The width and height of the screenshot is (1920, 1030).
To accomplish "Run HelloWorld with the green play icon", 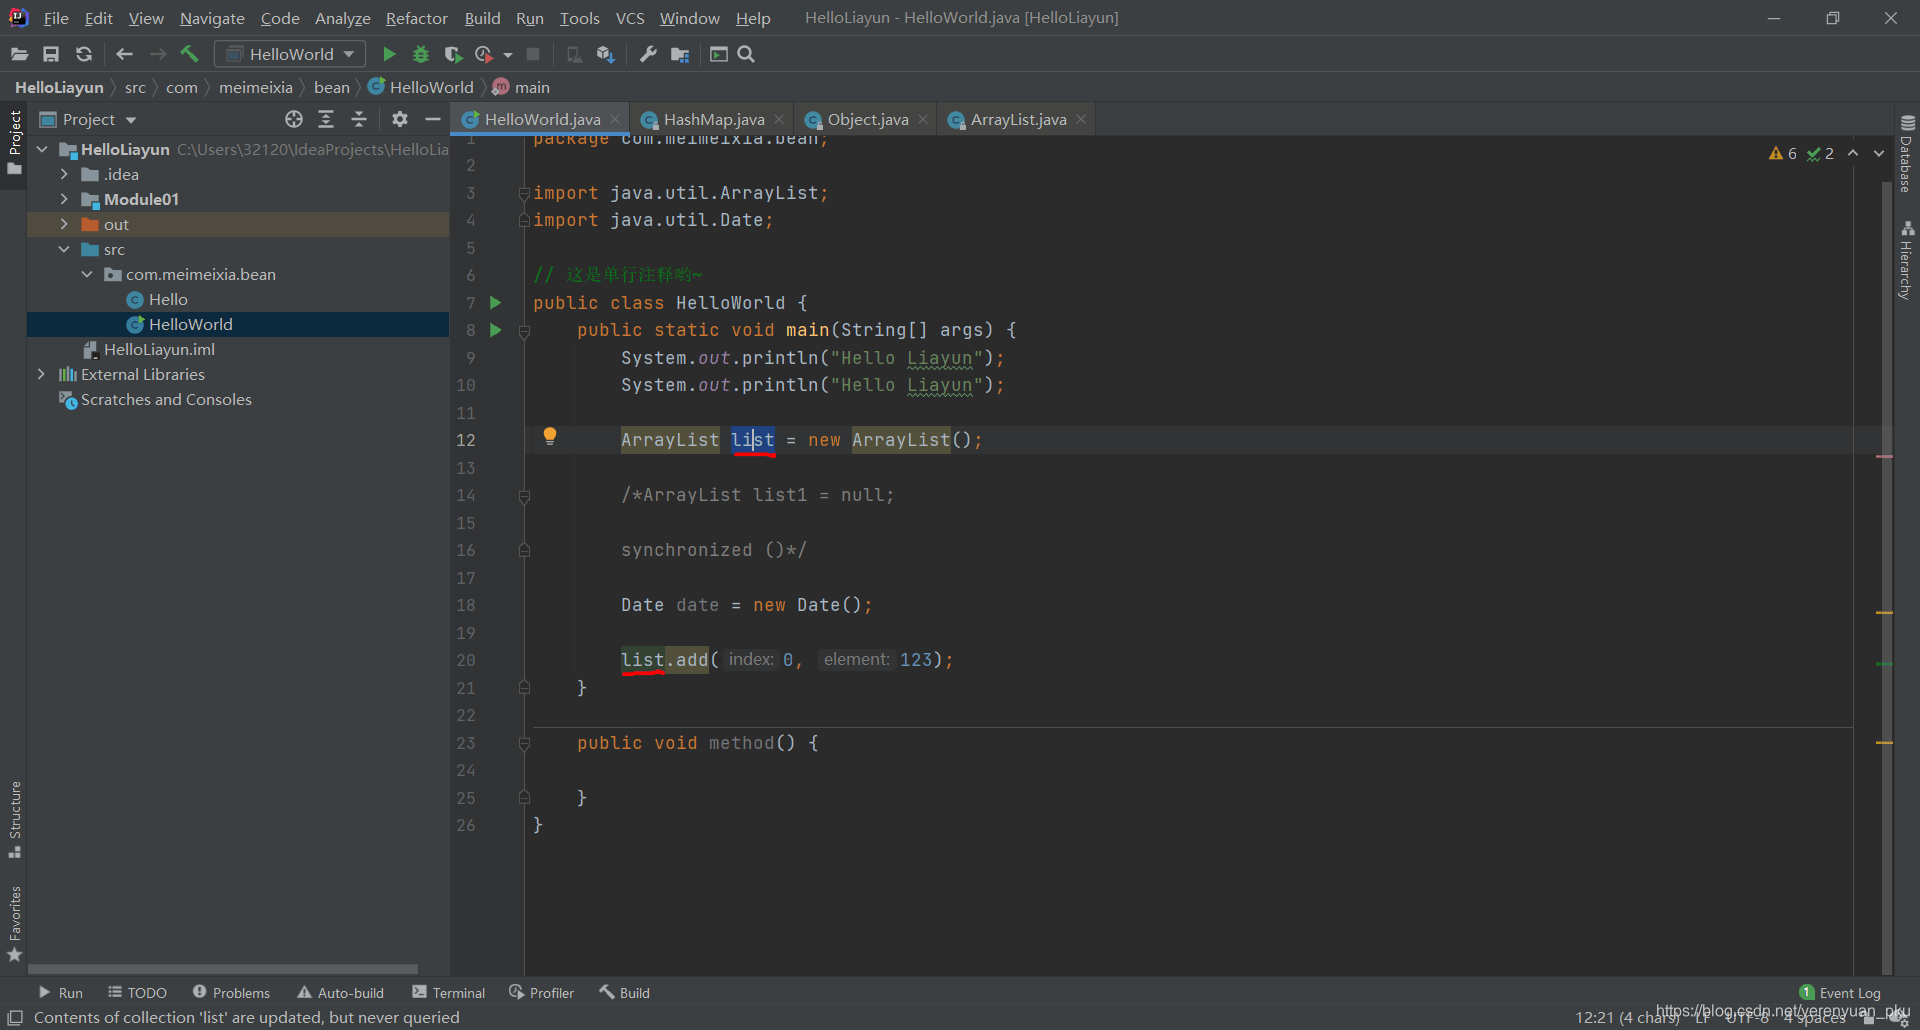I will pos(389,54).
